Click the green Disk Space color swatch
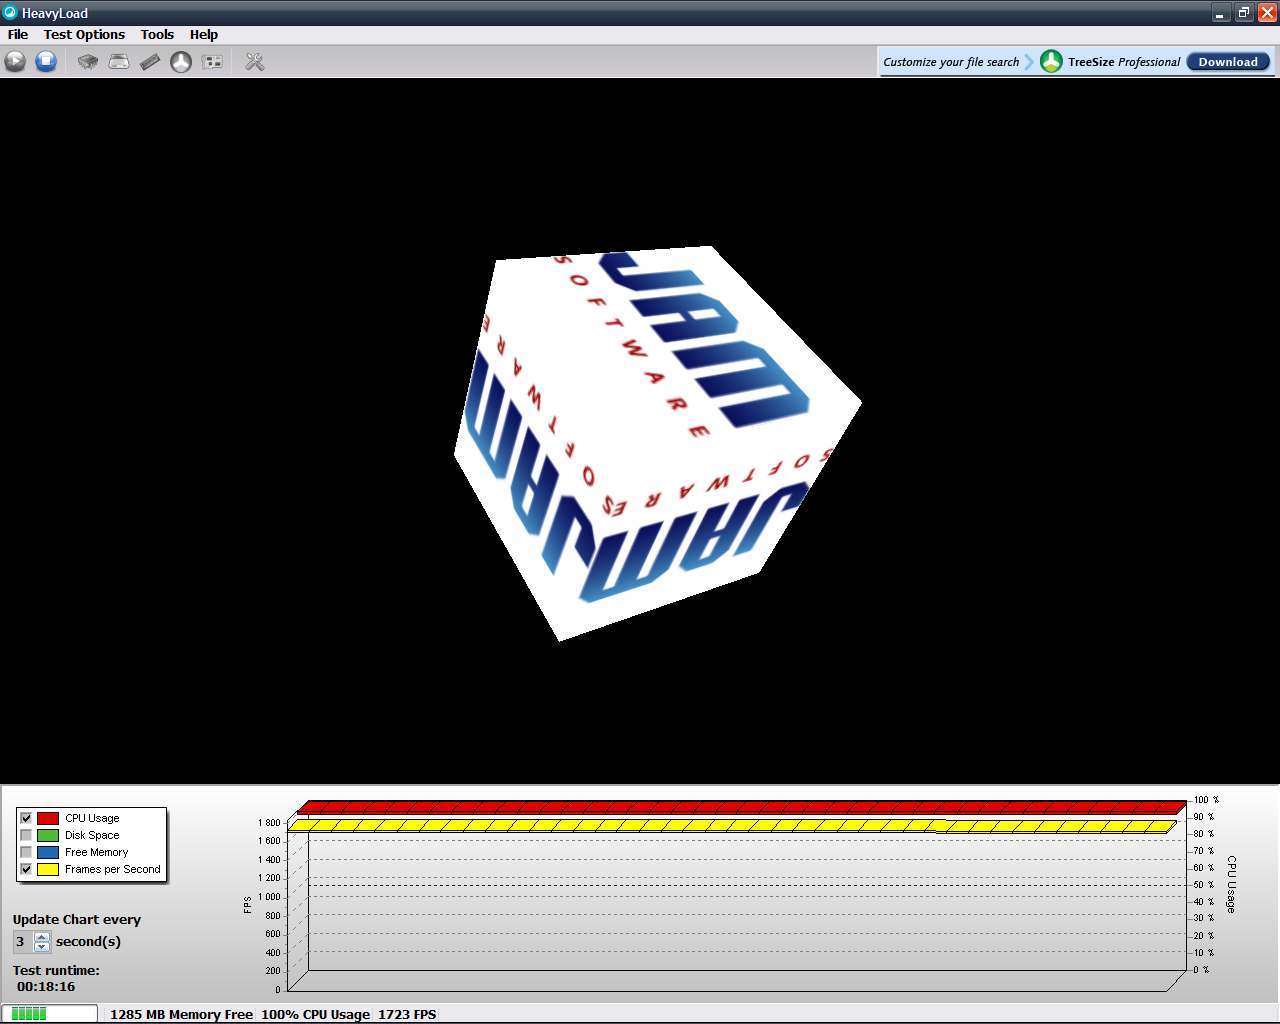This screenshot has height=1024, width=1280. (48, 835)
